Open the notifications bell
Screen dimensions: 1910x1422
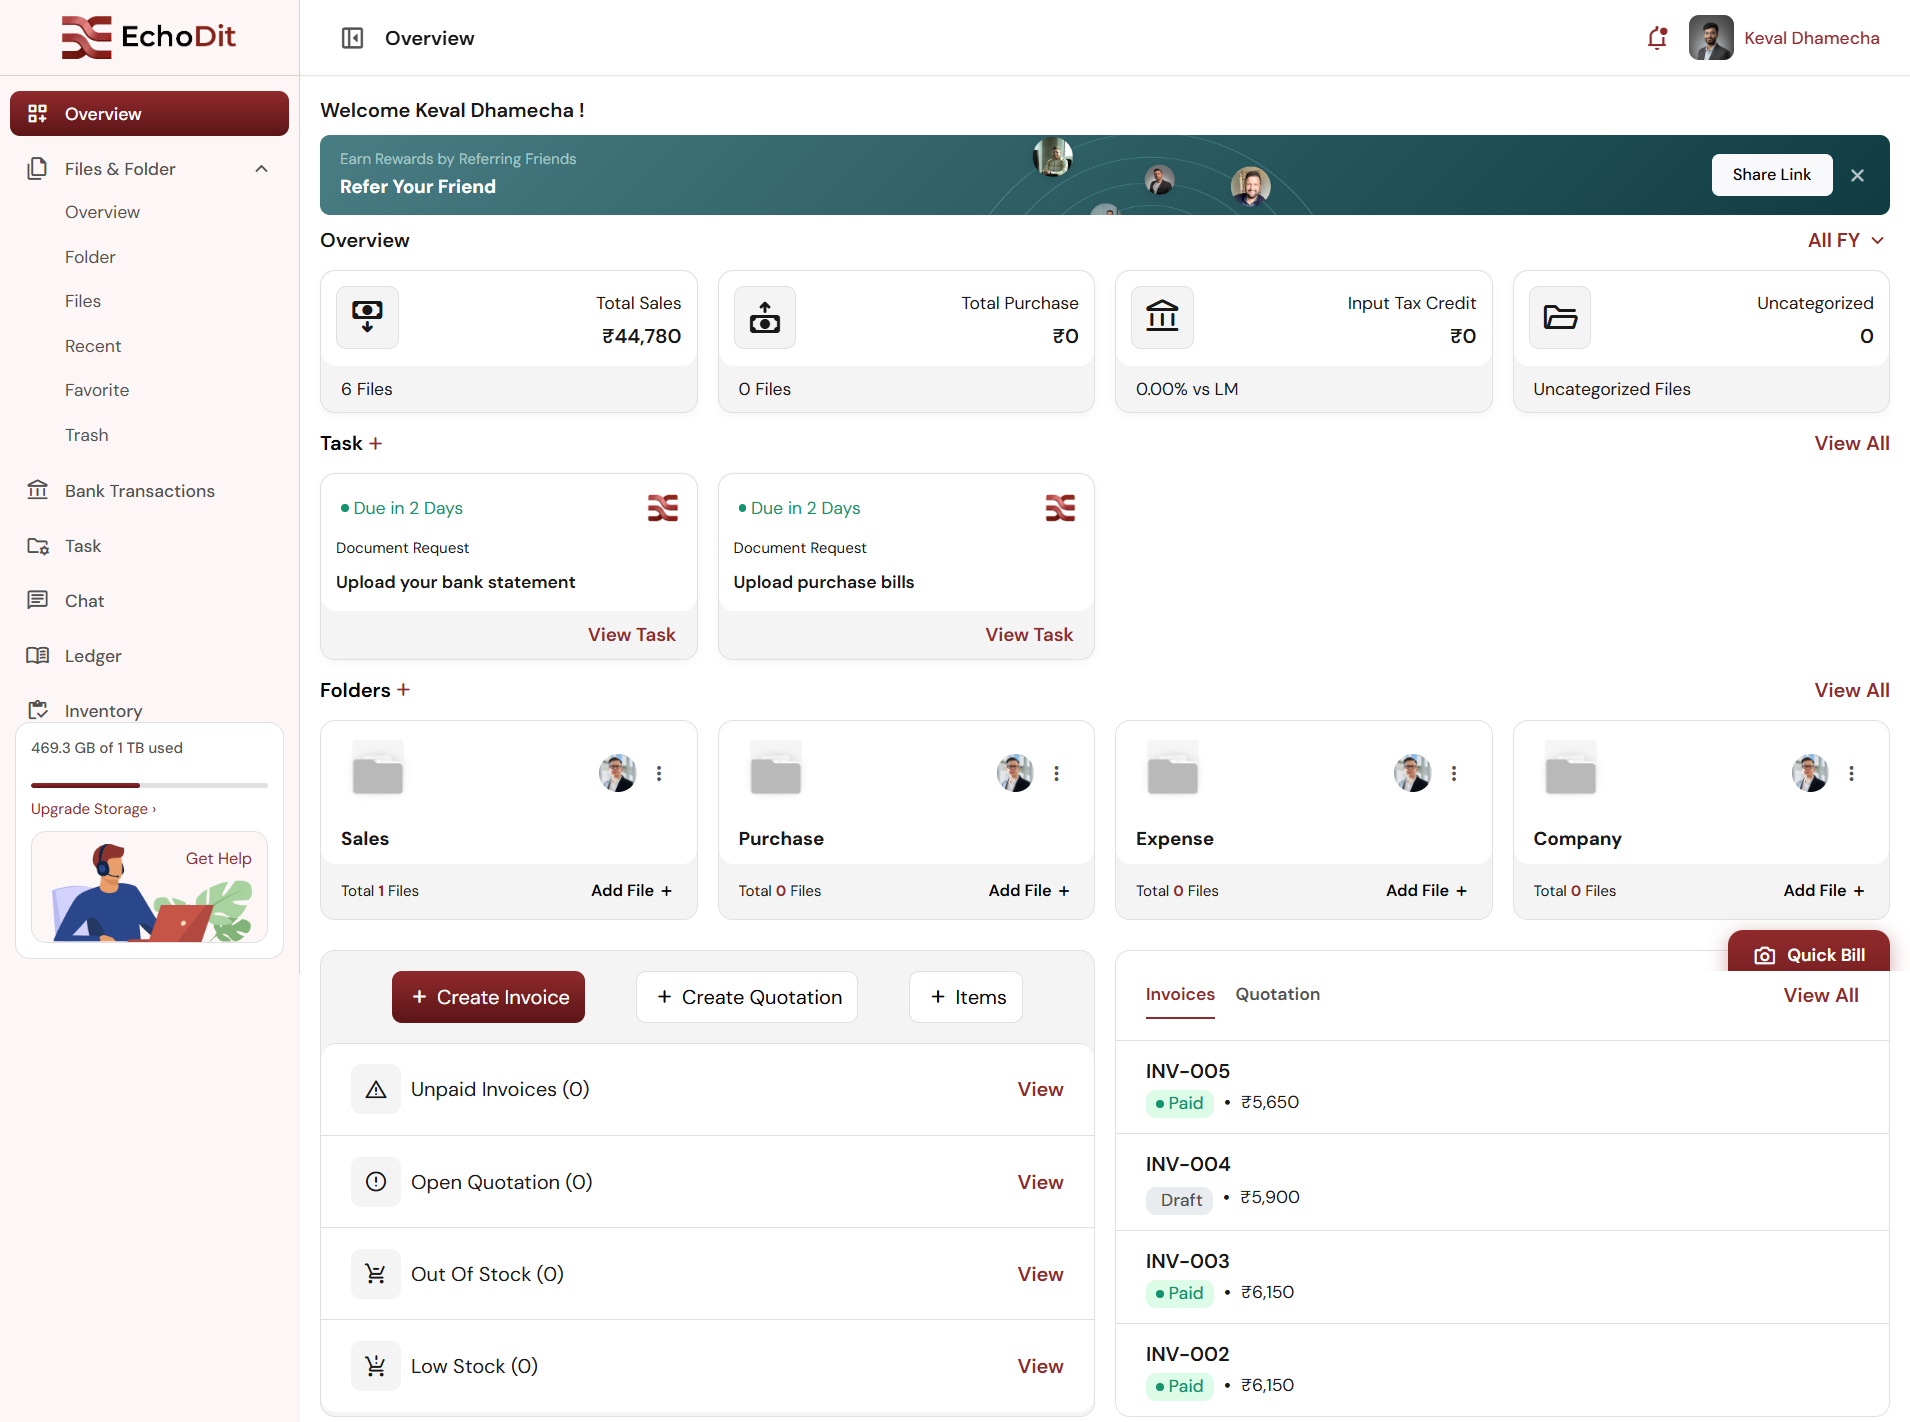click(1657, 38)
